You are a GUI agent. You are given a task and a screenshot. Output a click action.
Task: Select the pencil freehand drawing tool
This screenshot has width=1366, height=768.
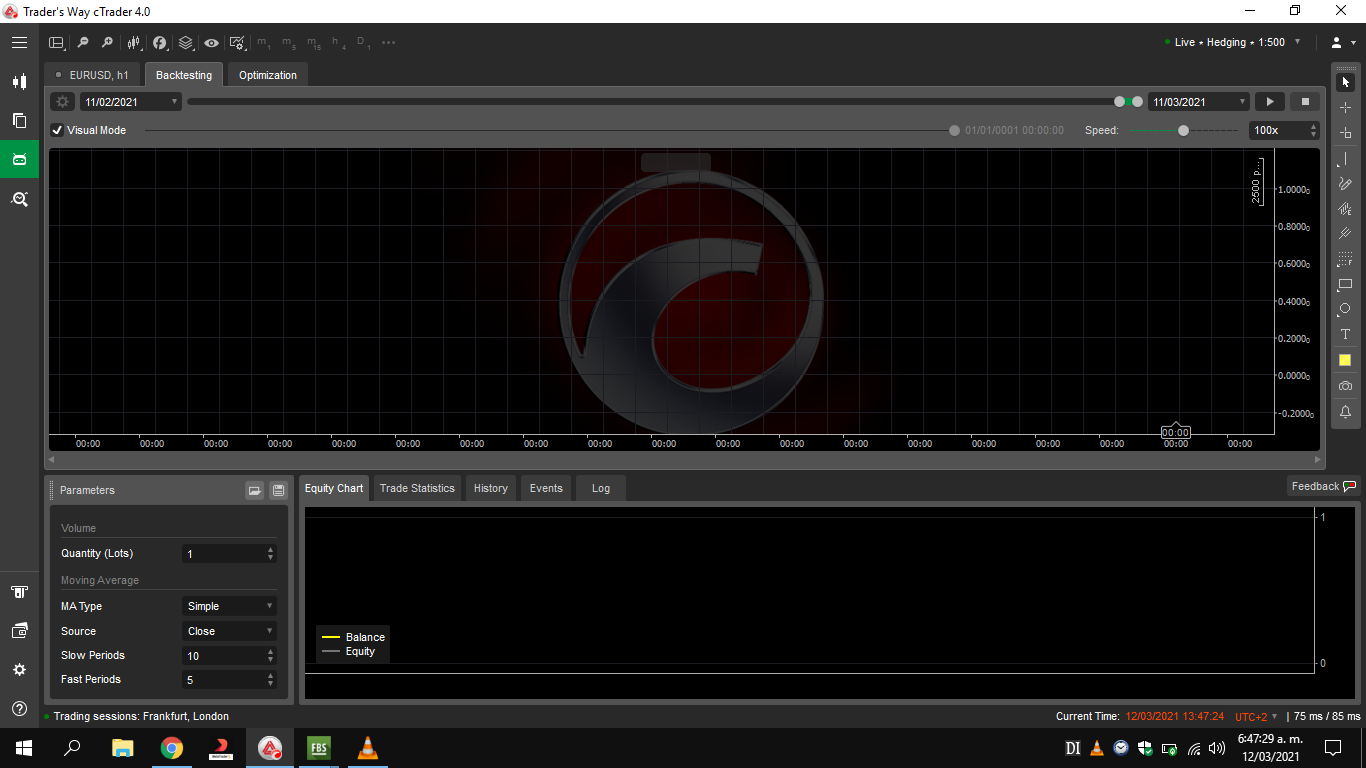click(1345, 184)
